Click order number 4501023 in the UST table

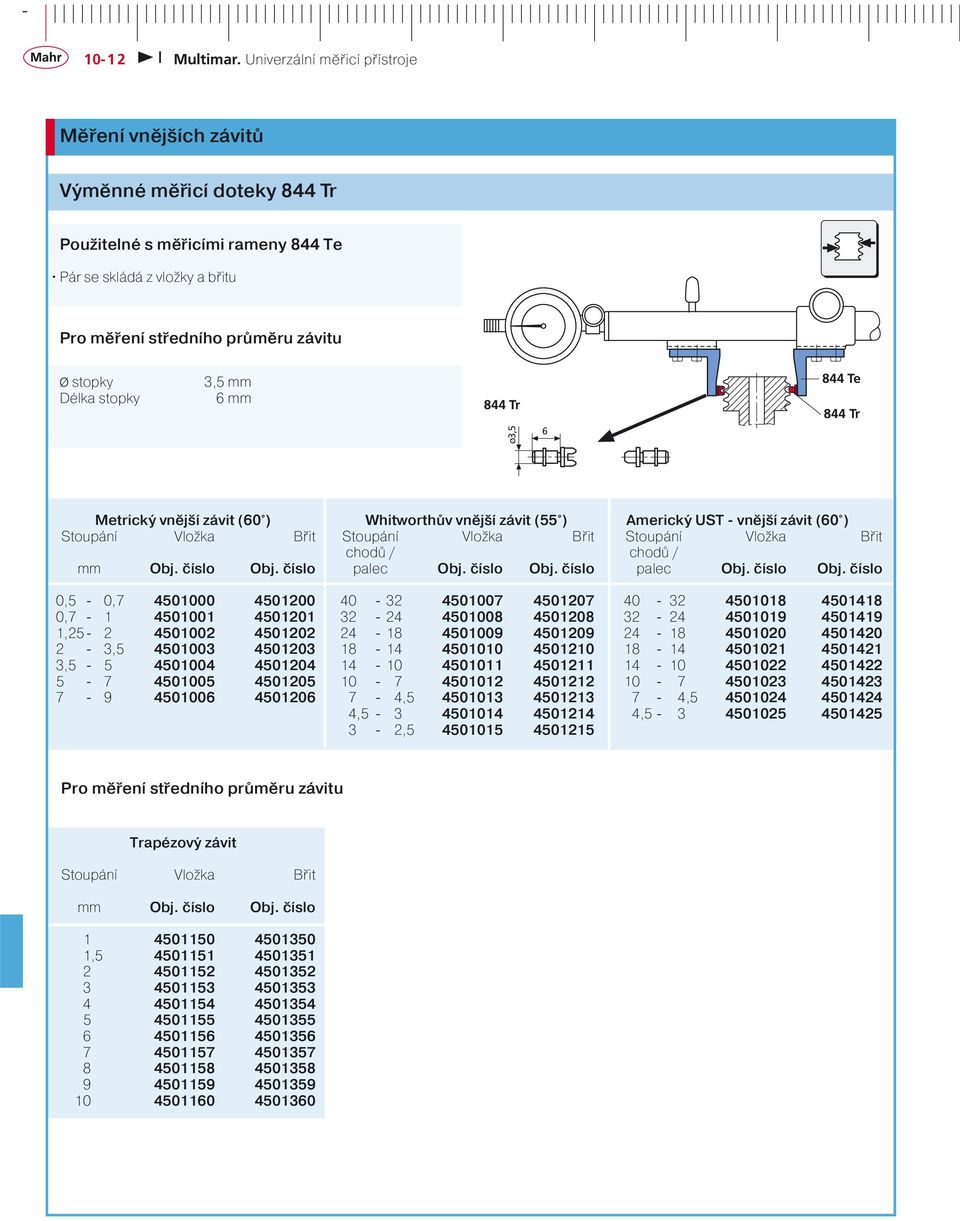click(756, 681)
